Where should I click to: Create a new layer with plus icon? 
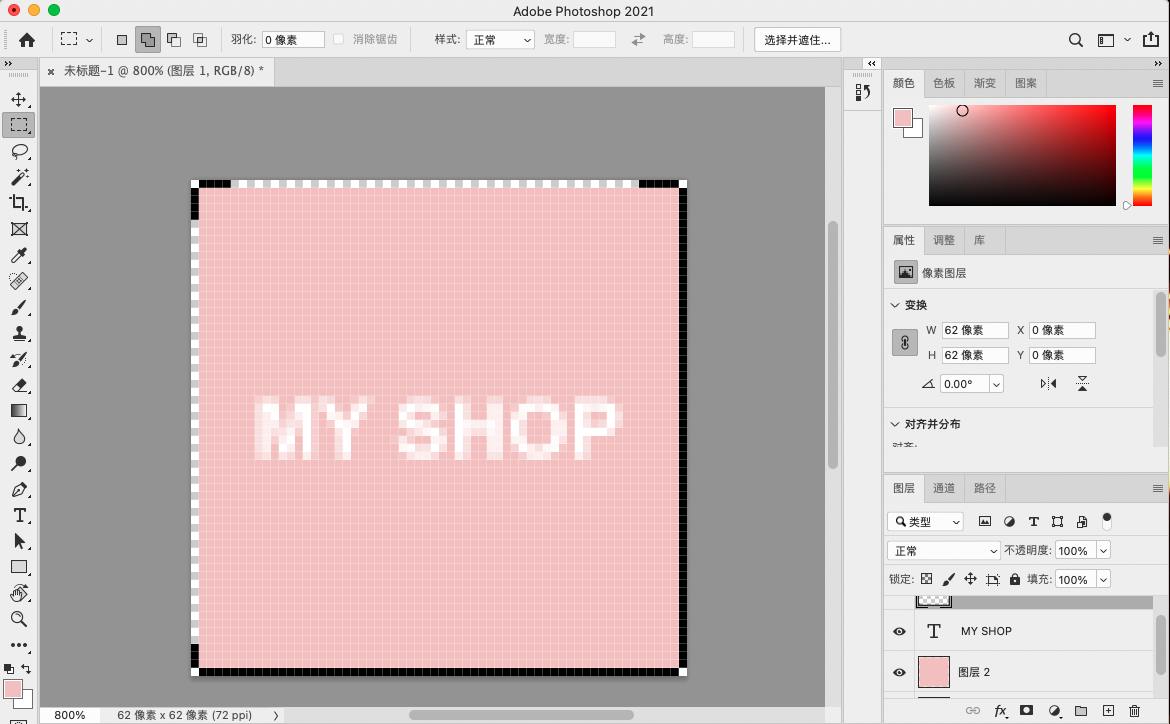(x=1108, y=711)
